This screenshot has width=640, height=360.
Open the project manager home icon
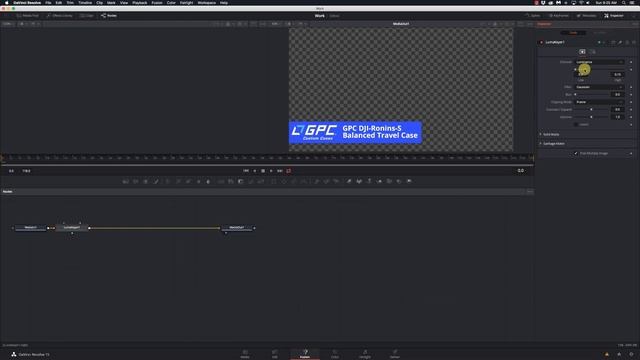coord(619,354)
